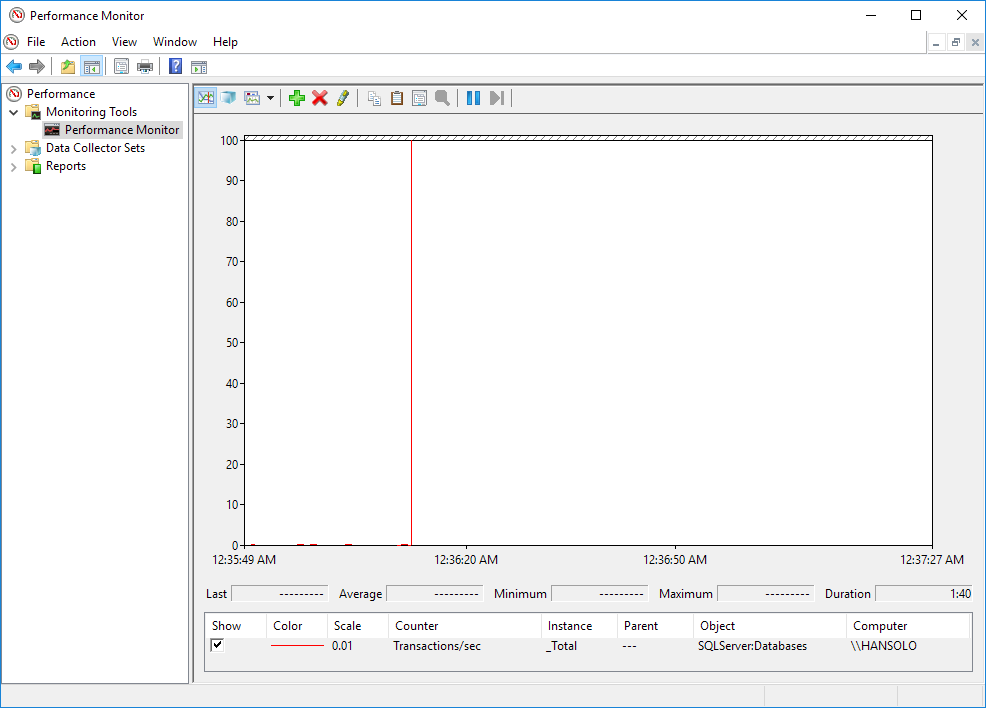Click the Paste Counter List clipboard icon
Screen dimensions: 986x708
(397, 98)
